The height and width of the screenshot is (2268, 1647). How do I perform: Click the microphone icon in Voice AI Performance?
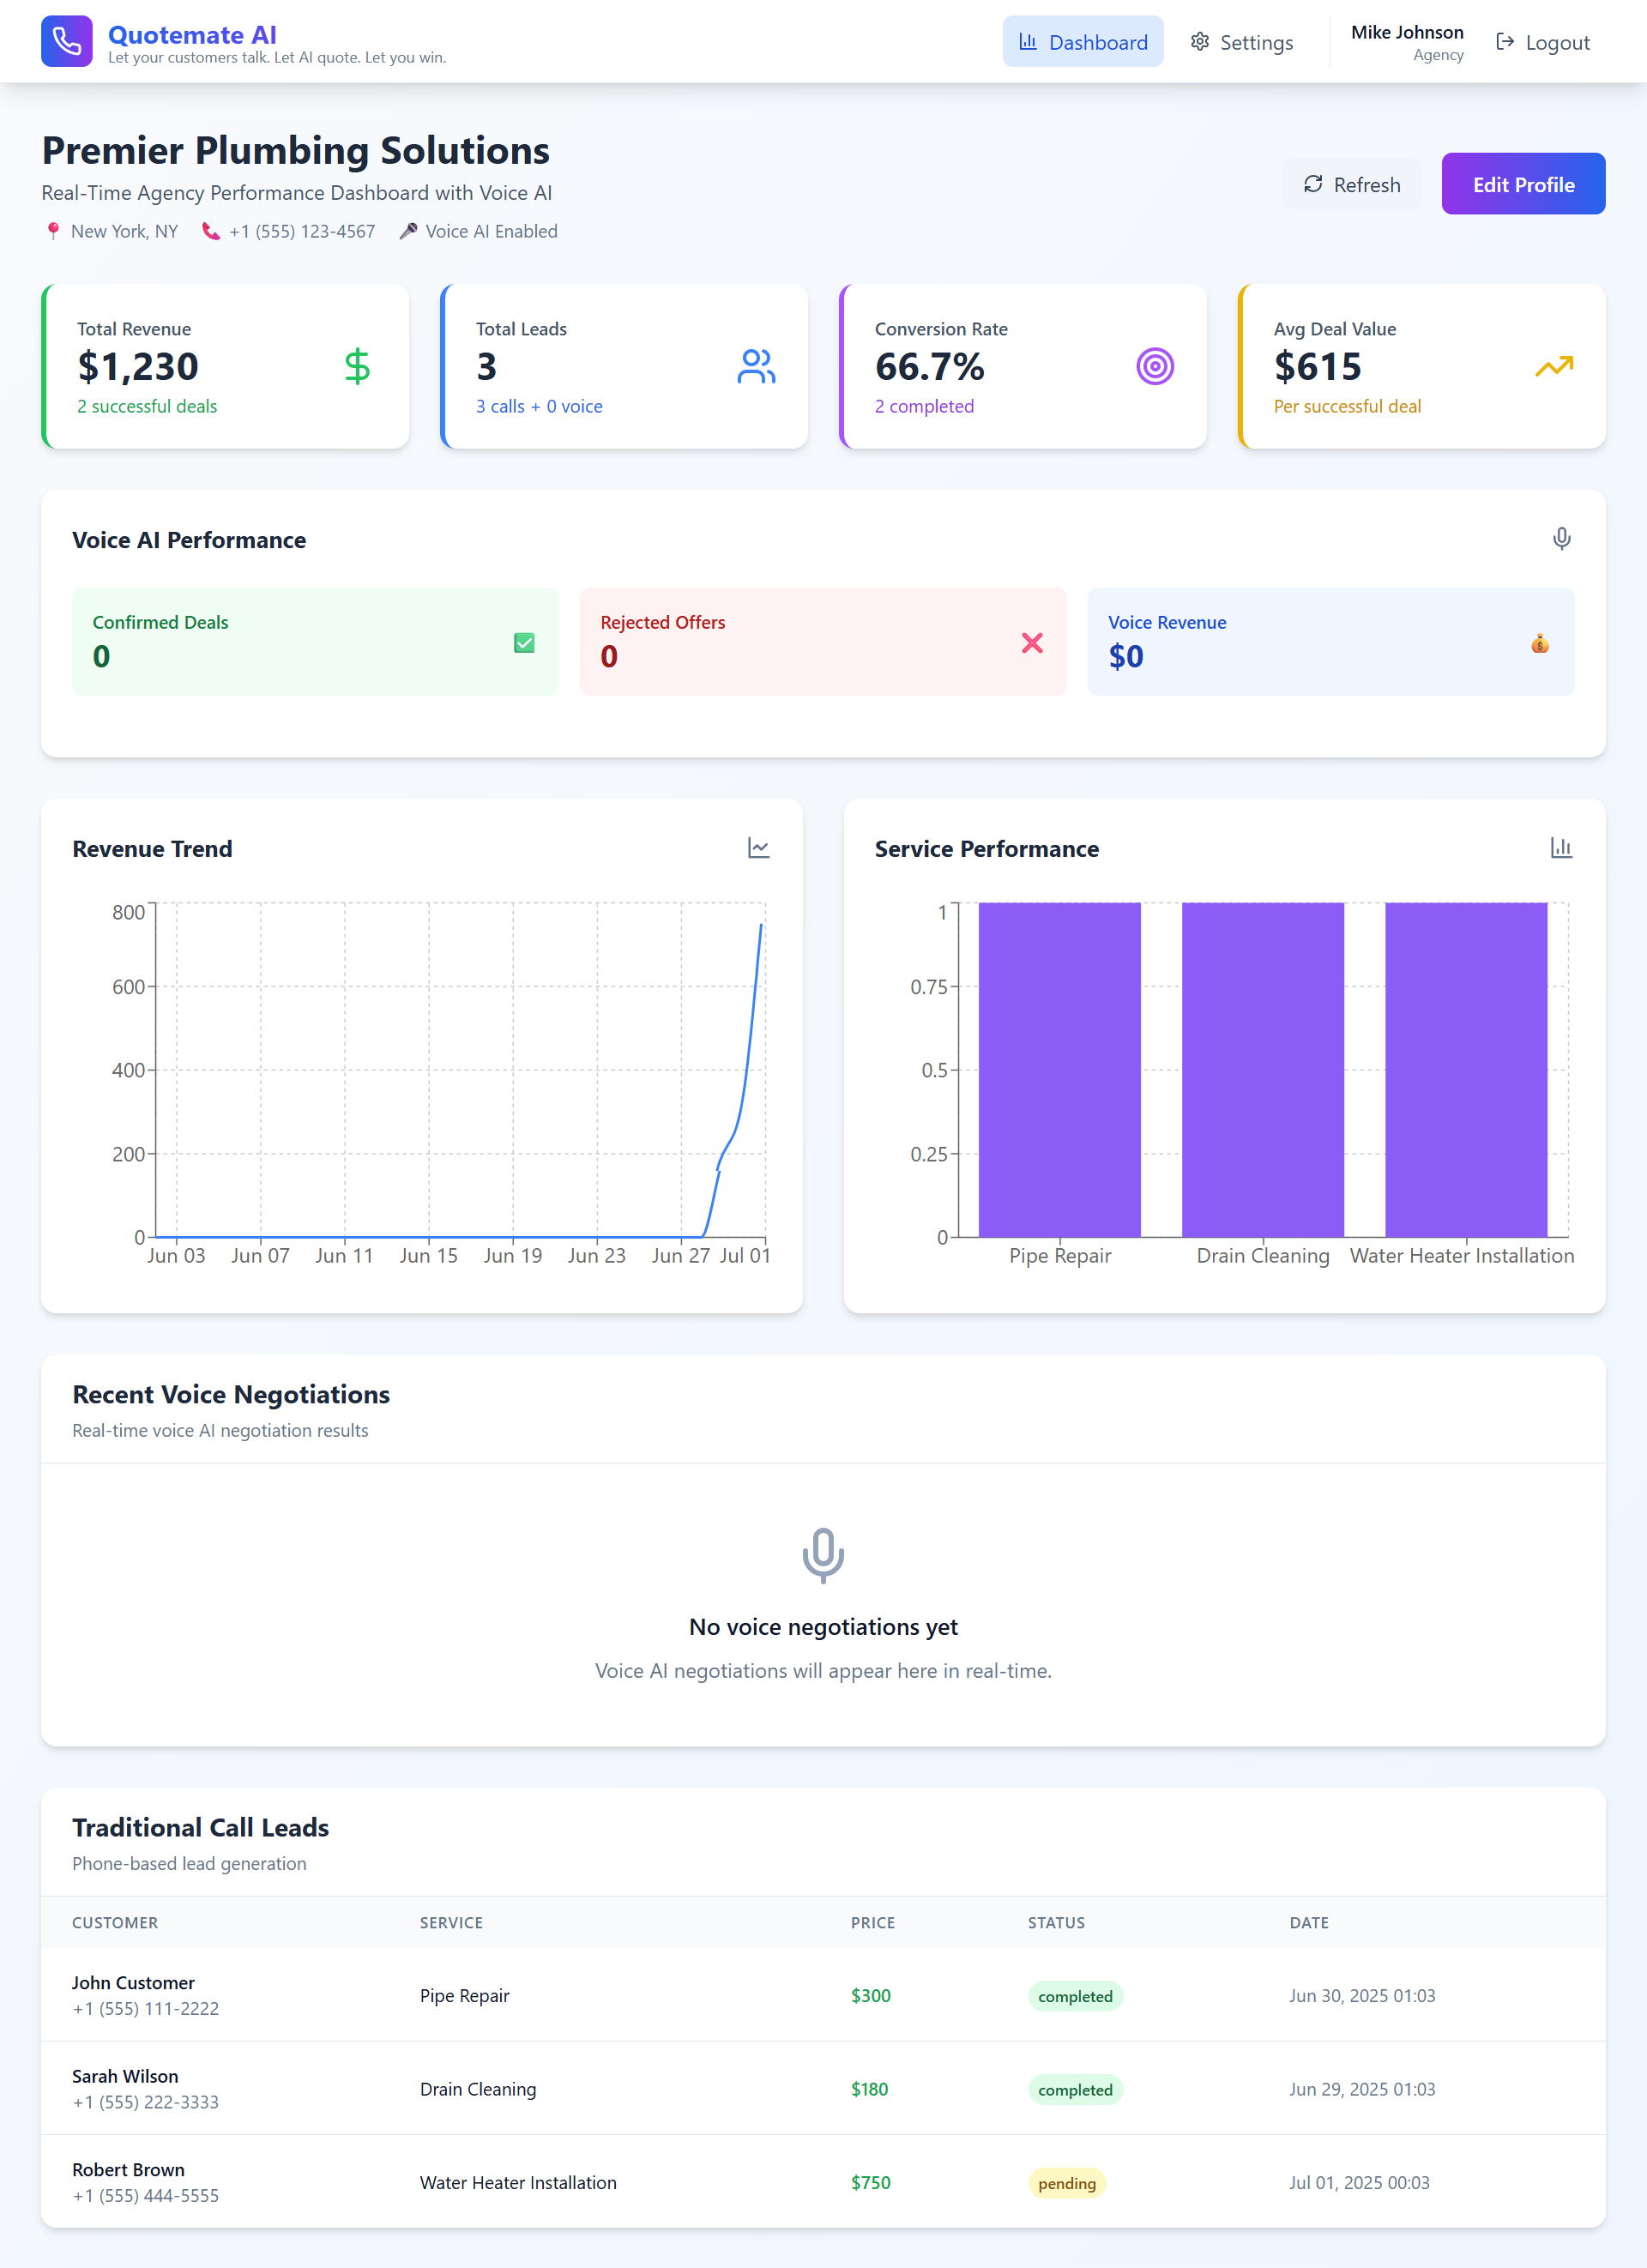click(1561, 539)
